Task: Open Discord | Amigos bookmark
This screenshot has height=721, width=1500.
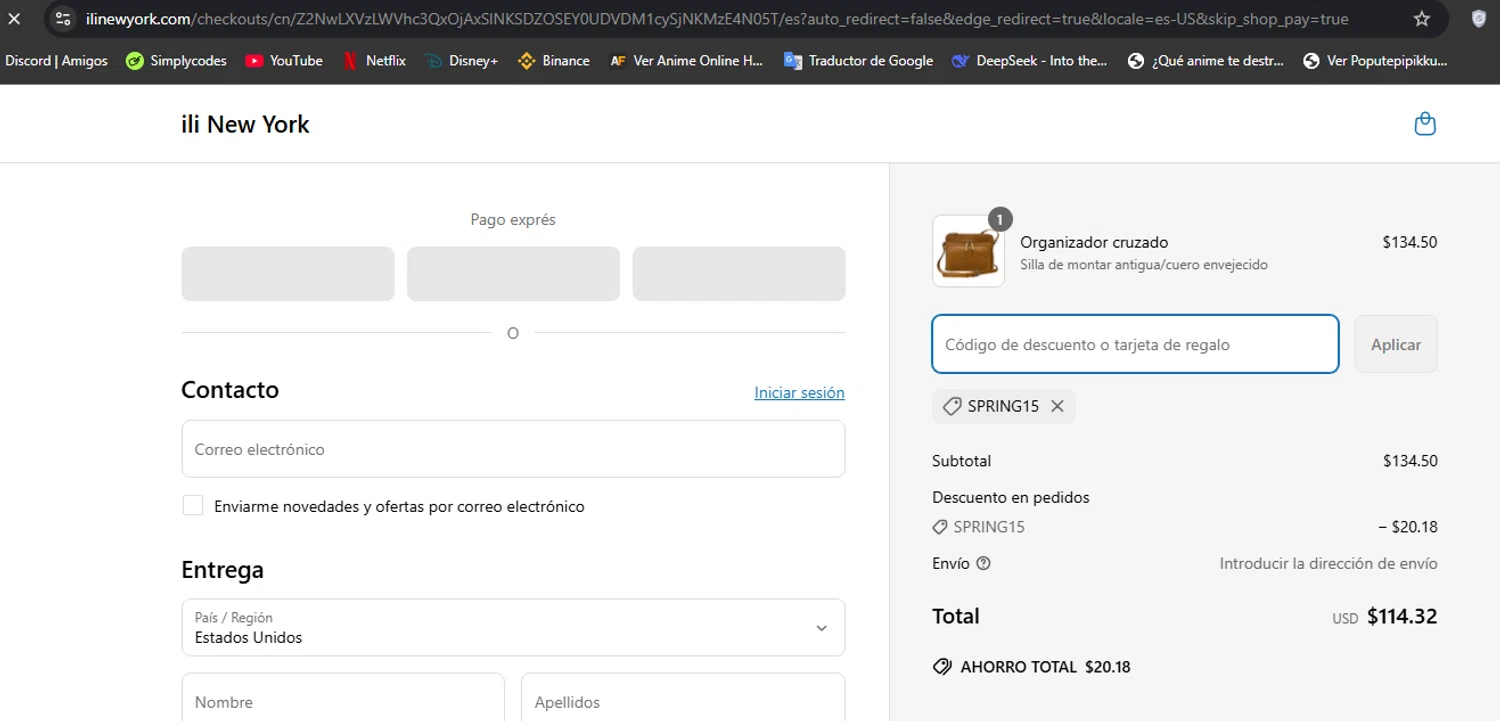Action: click(x=56, y=61)
